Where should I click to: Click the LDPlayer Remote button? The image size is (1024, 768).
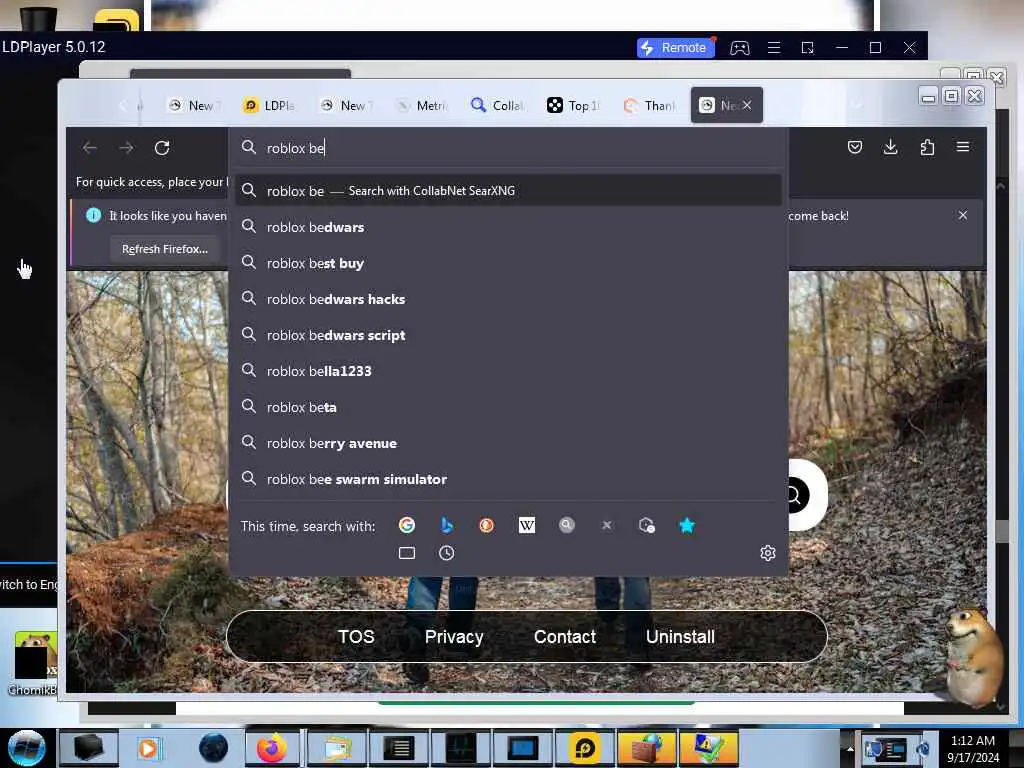click(676, 48)
